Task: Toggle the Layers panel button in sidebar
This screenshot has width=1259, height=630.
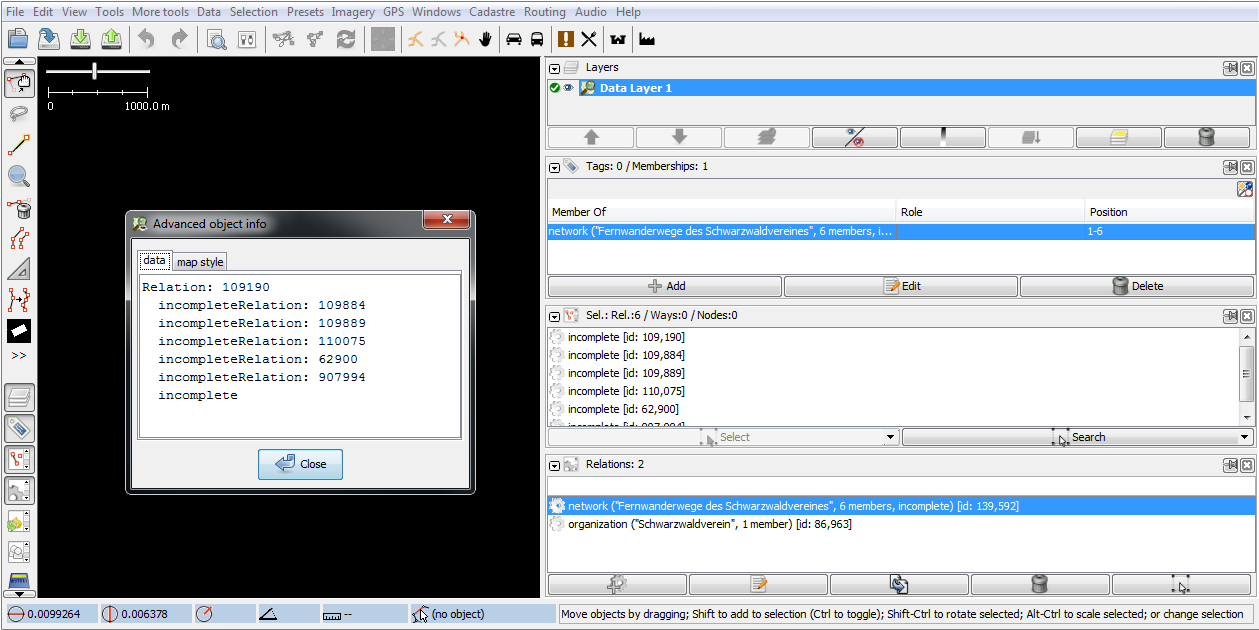Action: point(19,398)
